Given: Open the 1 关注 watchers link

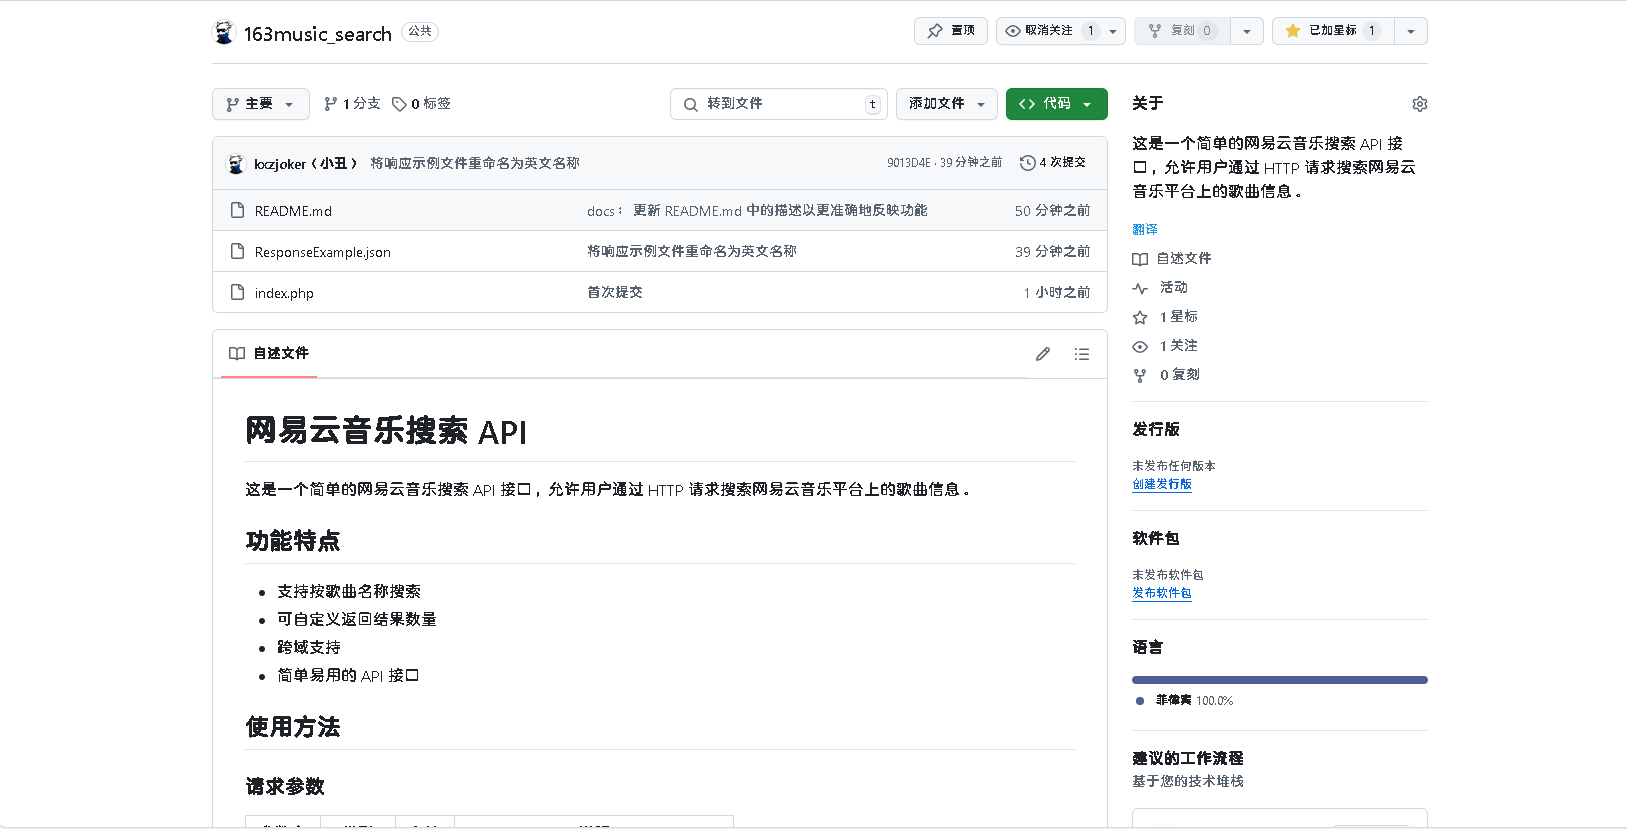Looking at the screenshot, I should tap(1165, 345).
